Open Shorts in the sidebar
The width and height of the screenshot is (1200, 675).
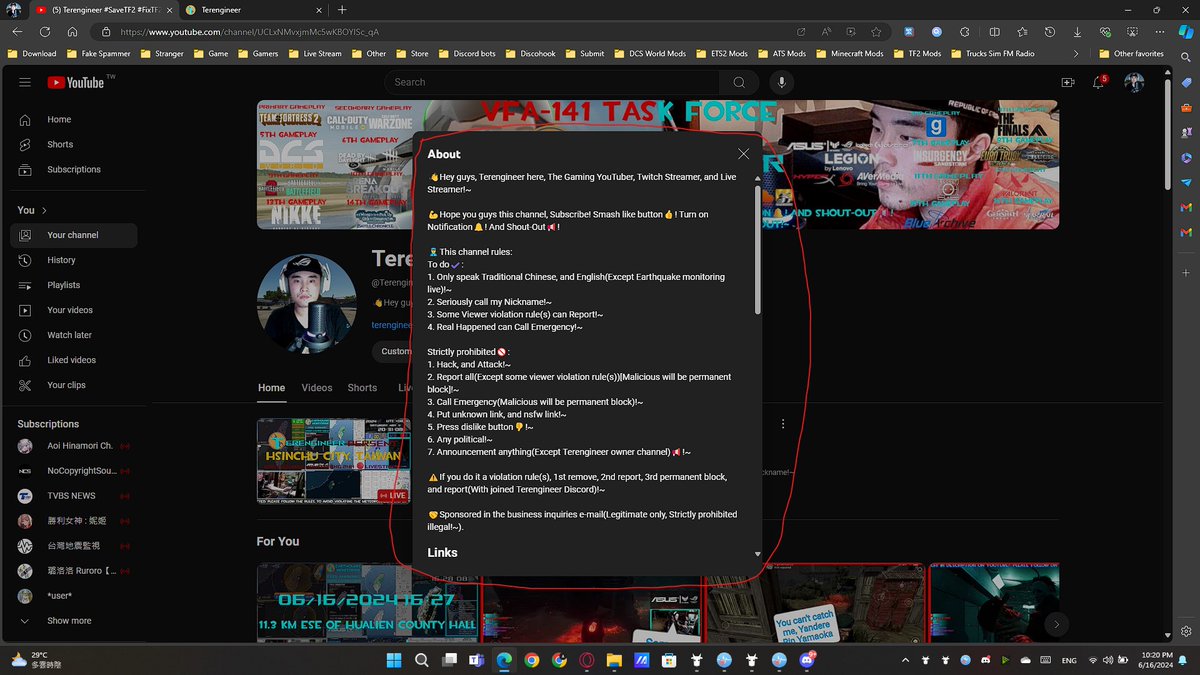(x=74, y=144)
